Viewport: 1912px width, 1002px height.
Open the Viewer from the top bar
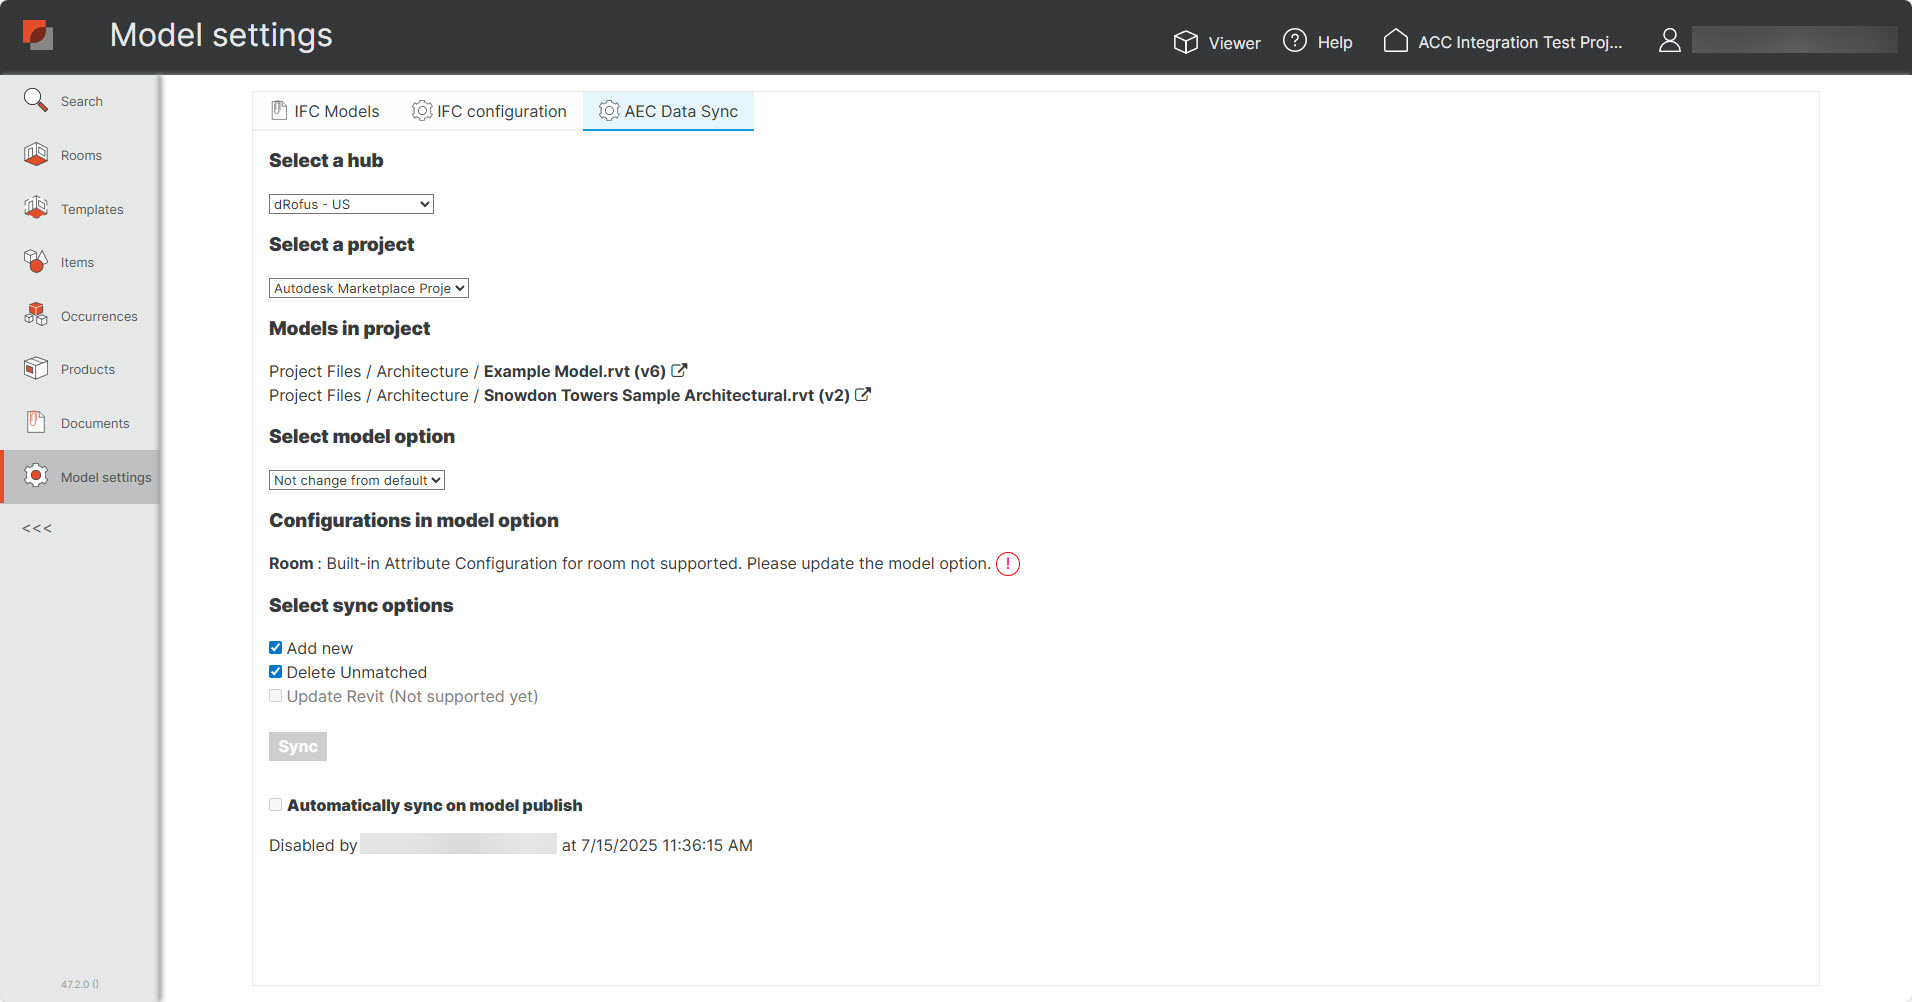pyautogui.click(x=1216, y=42)
